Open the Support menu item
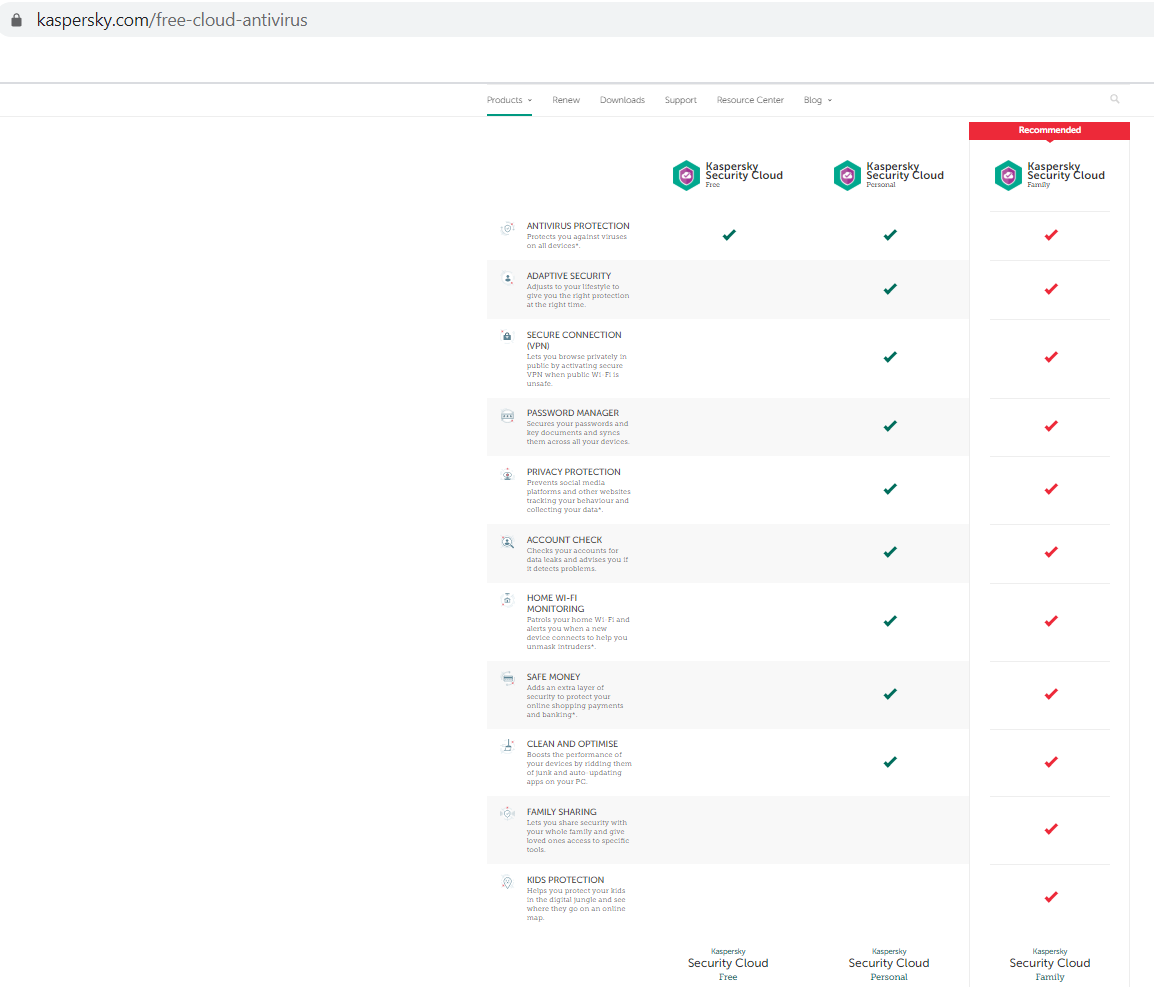 (x=681, y=100)
